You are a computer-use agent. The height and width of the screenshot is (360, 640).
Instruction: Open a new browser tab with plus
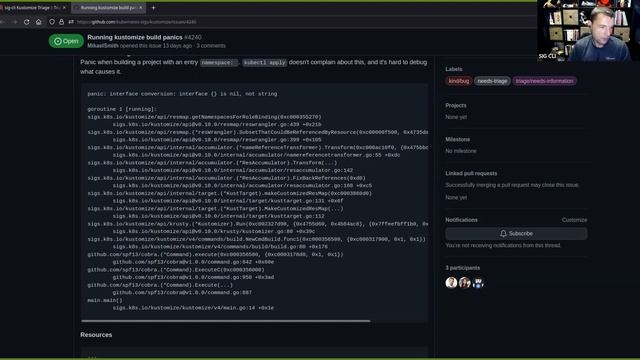click(153, 7)
